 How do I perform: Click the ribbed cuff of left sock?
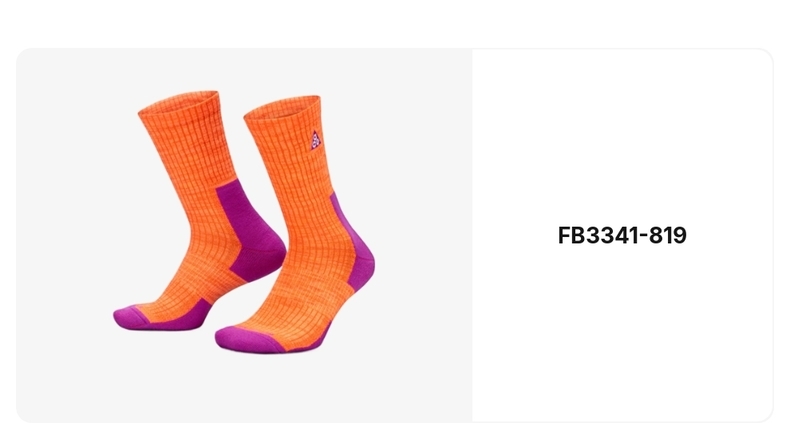[180, 108]
